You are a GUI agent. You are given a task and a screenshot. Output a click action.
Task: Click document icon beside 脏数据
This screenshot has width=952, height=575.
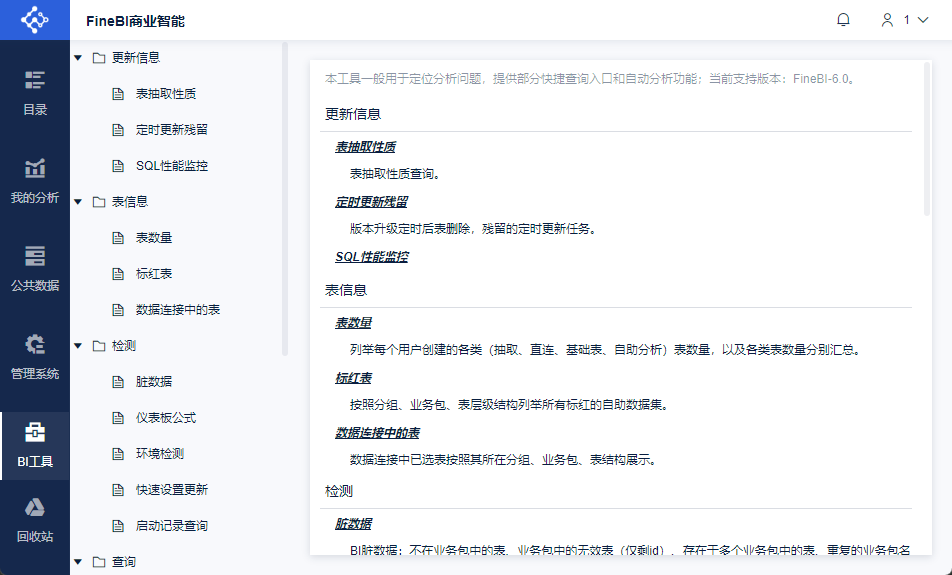point(118,381)
